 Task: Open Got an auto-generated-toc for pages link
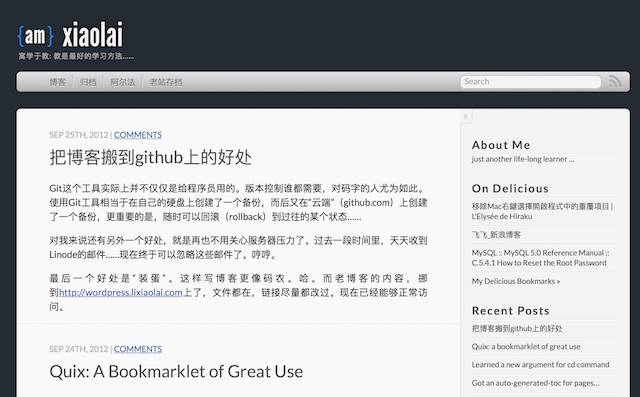coord(536,383)
